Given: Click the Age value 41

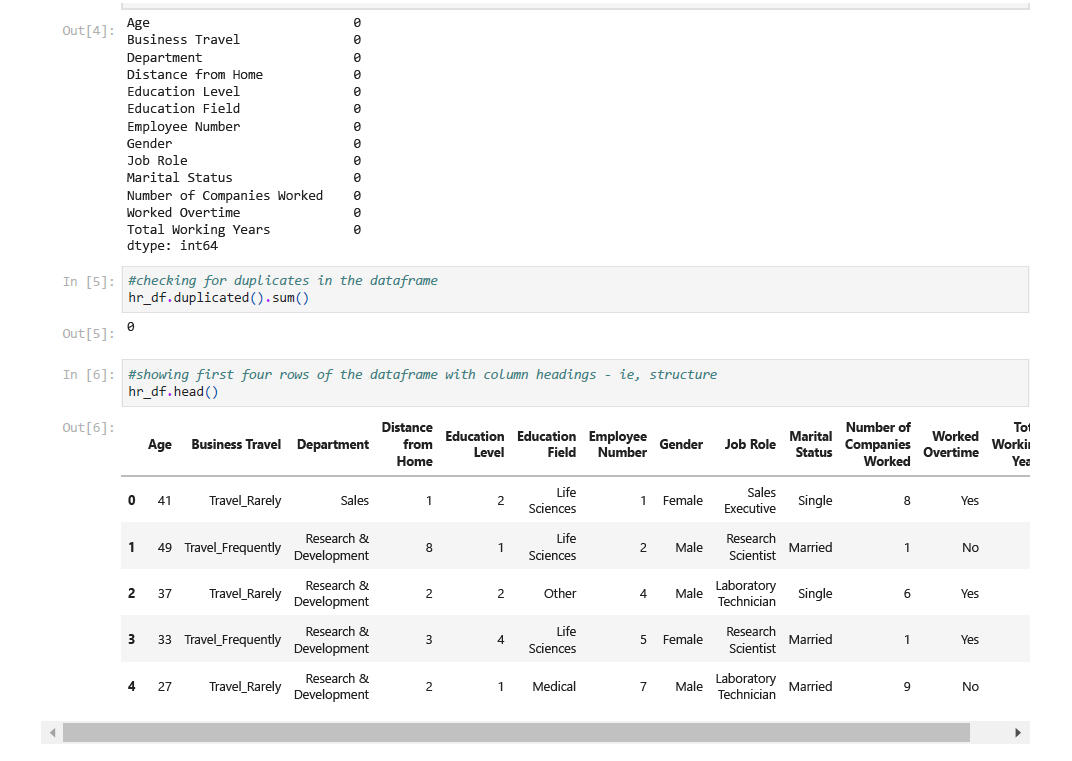Looking at the screenshot, I should pos(164,500).
